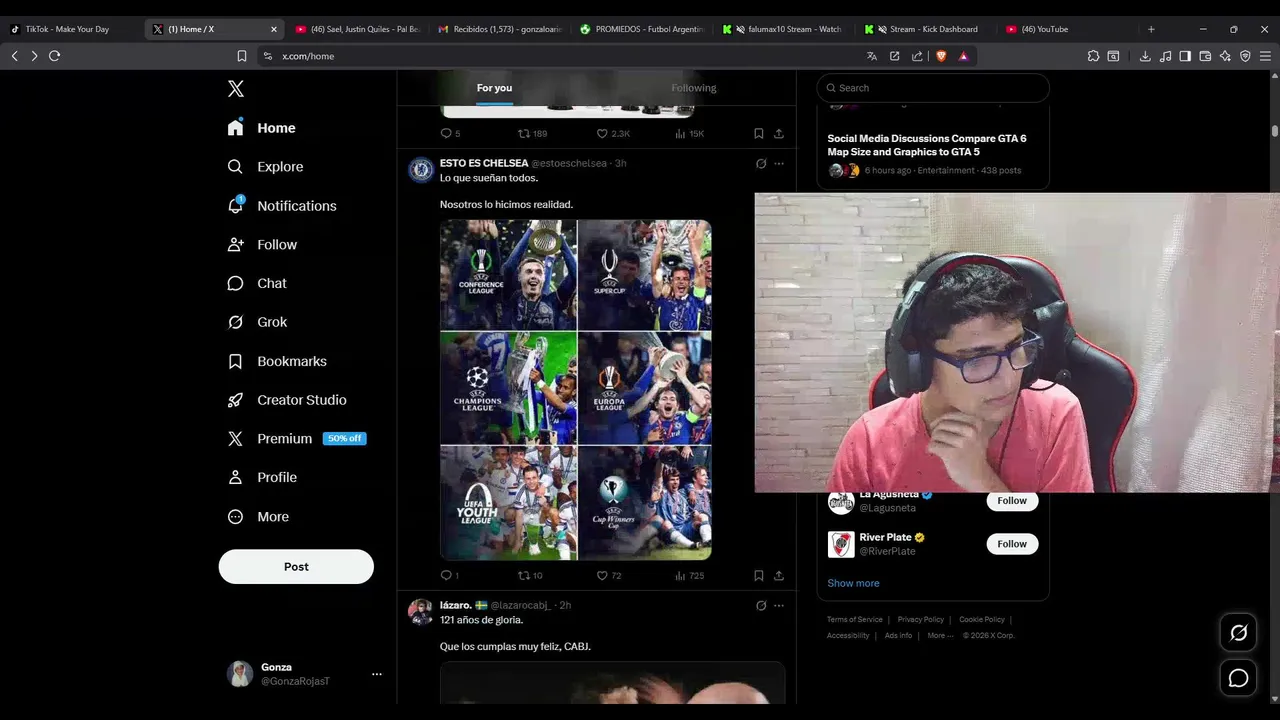
Task: Open the translate page icon
Action: point(872,56)
